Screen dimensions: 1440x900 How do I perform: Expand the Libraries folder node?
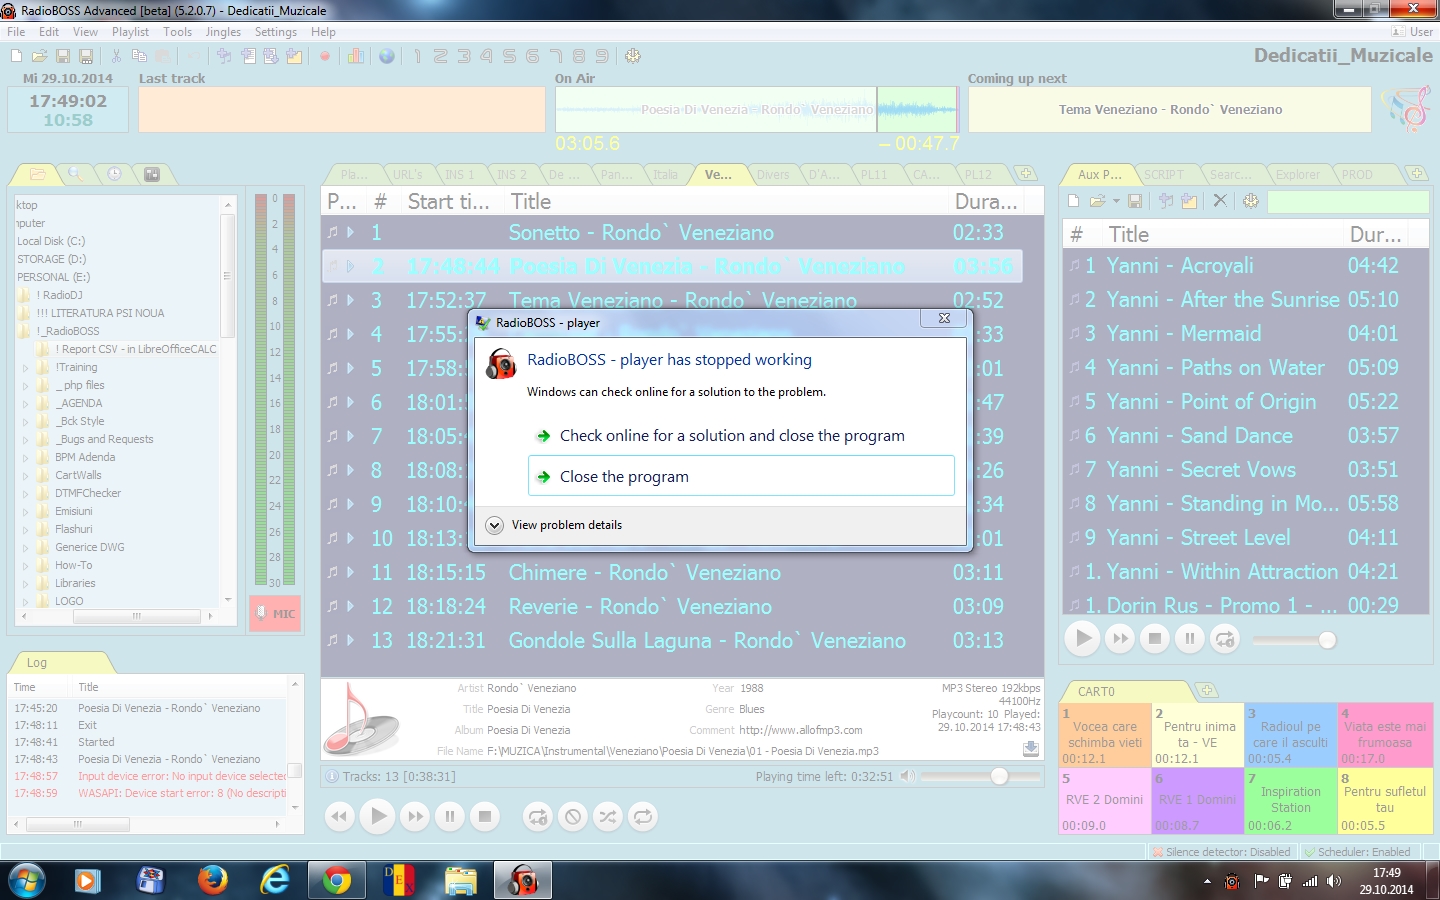pyautogui.click(x=26, y=583)
